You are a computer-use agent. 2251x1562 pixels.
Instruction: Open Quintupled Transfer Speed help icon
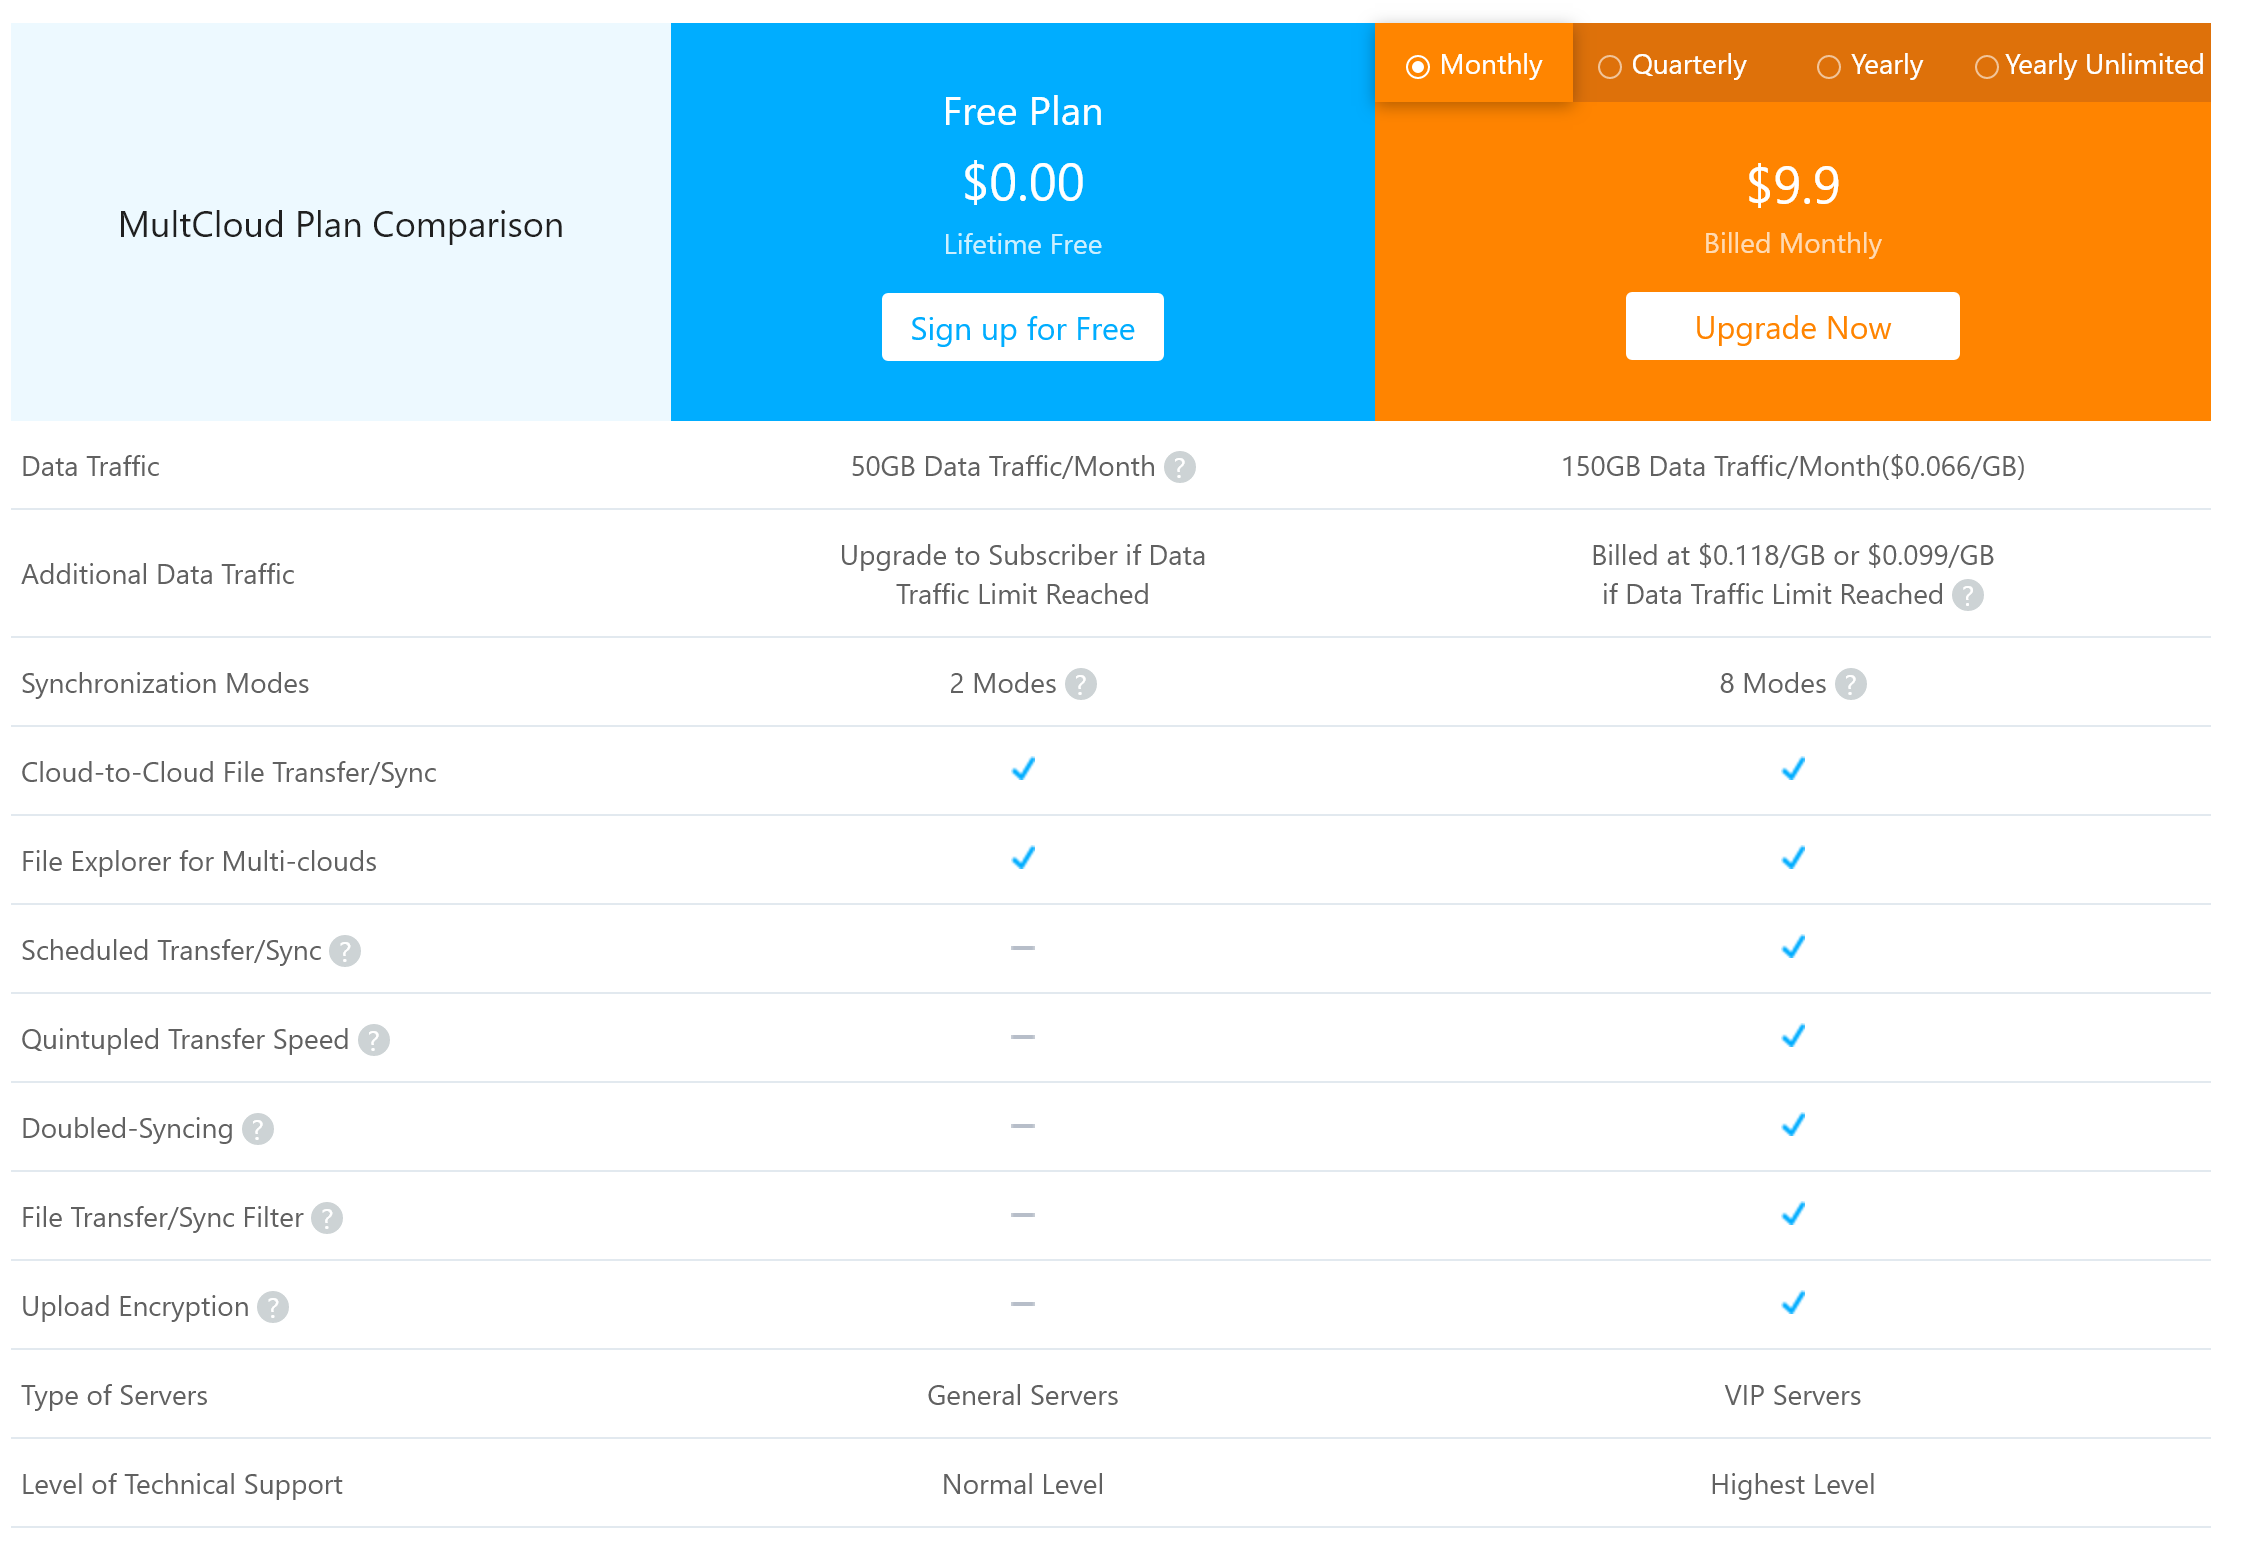(x=374, y=1040)
